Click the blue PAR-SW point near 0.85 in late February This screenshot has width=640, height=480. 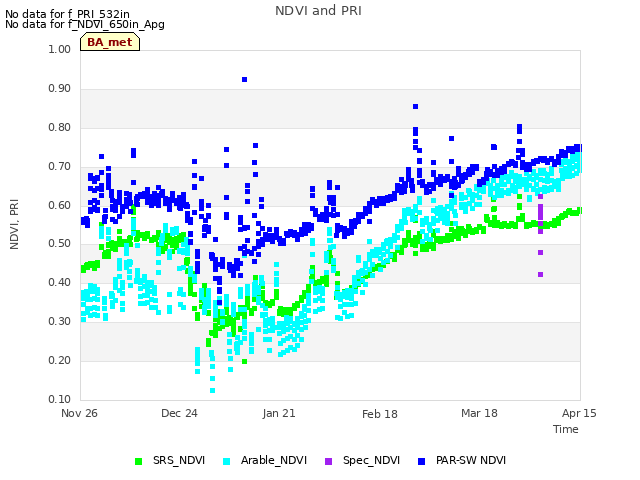coord(416,107)
